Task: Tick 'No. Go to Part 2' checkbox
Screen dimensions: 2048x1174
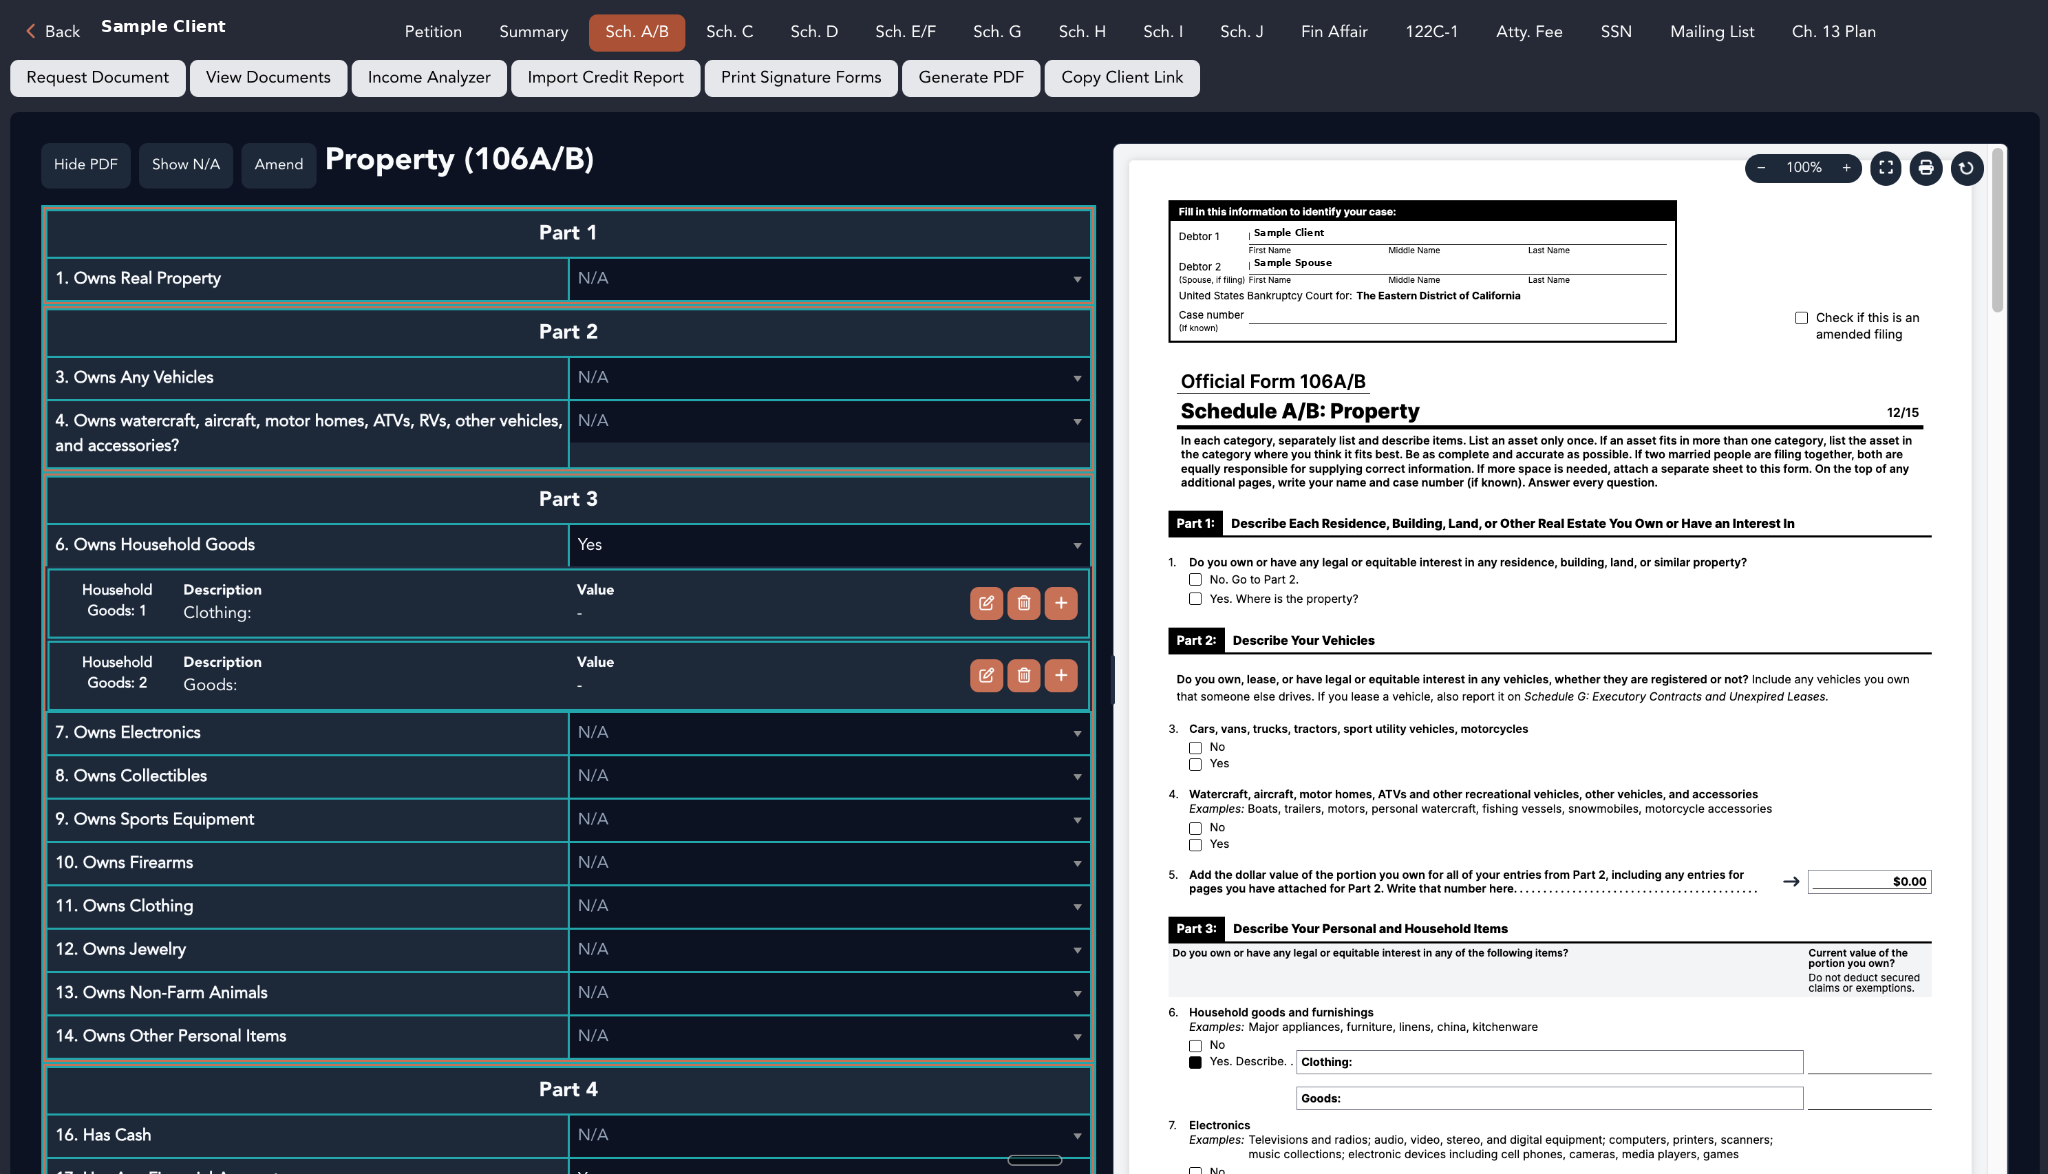Action: (x=1195, y=580)
